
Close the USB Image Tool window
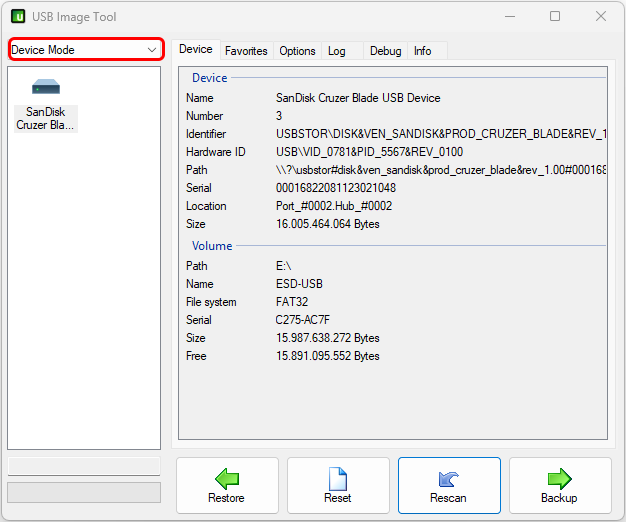tap(601, 16)
